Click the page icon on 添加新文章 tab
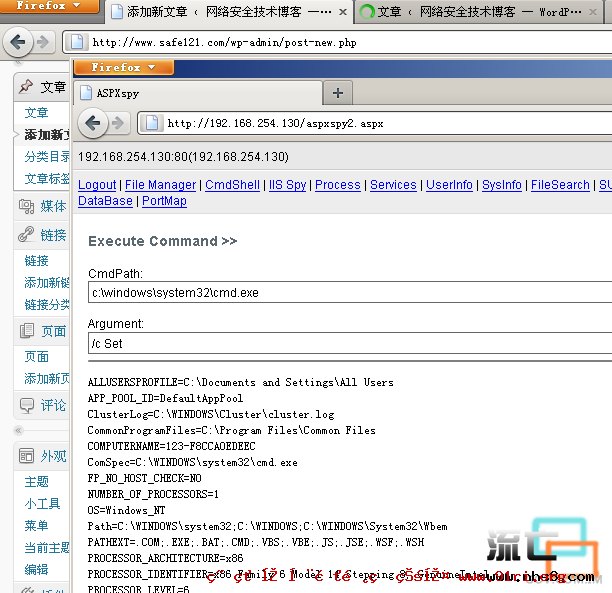Image resolution: width=612 pixels, height=593 pixels. [x=117, y=12]
